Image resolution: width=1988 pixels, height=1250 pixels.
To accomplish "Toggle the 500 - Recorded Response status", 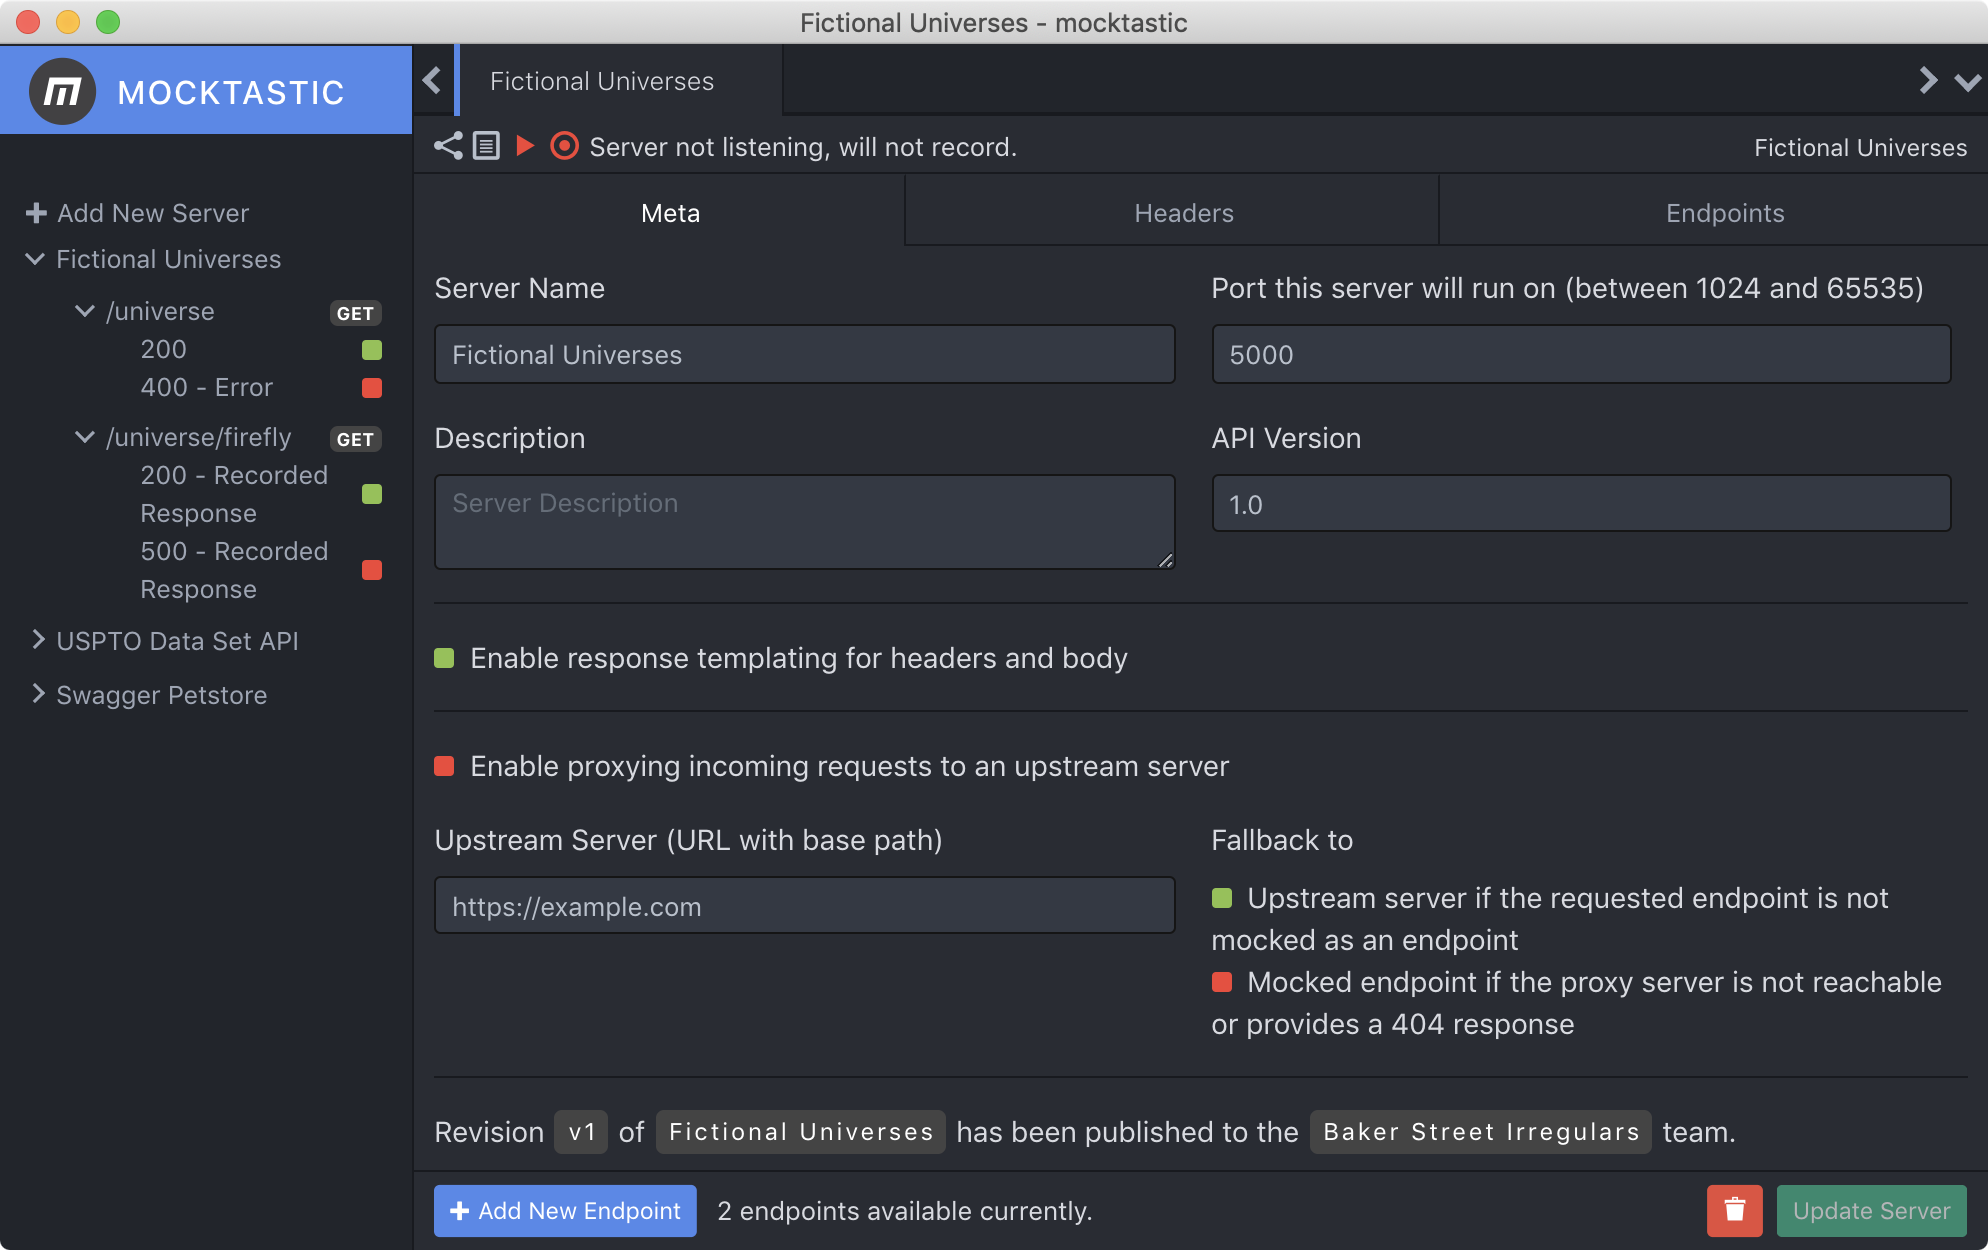I will tap(372, 570).
